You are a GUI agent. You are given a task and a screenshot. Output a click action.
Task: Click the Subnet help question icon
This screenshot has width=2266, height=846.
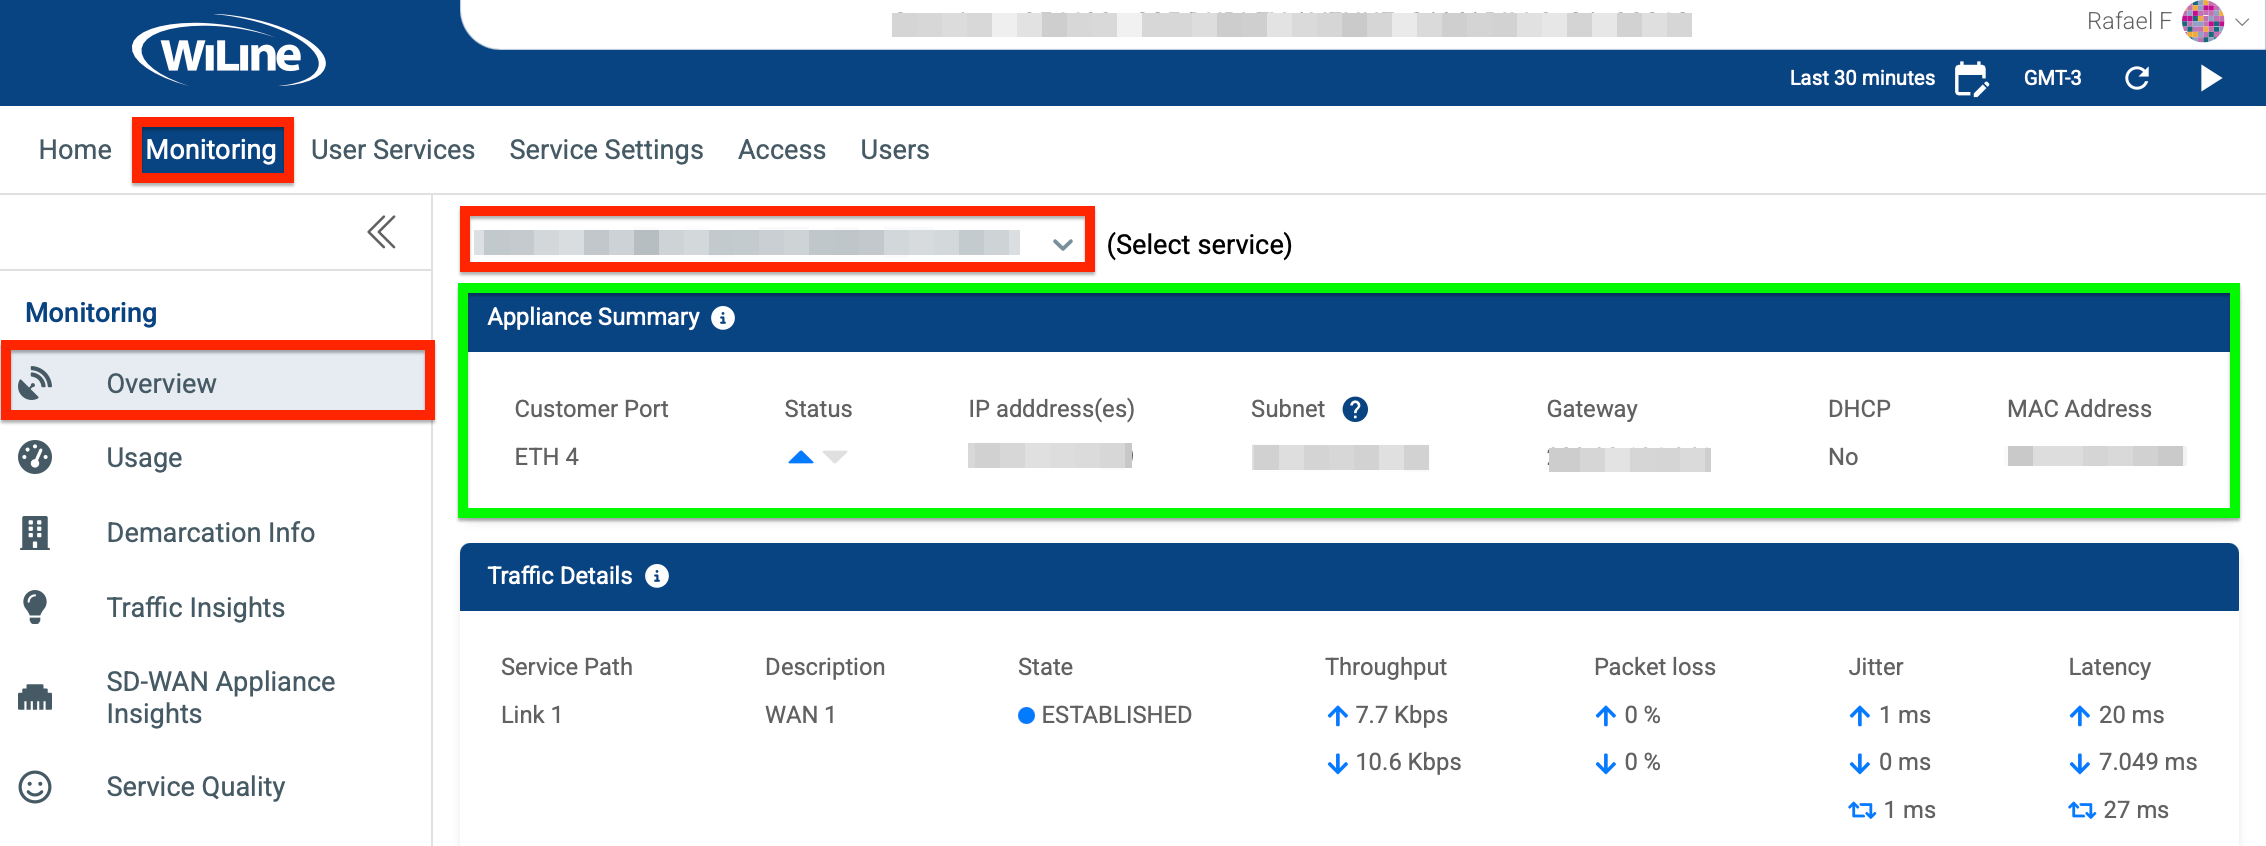pos(1355,409)
